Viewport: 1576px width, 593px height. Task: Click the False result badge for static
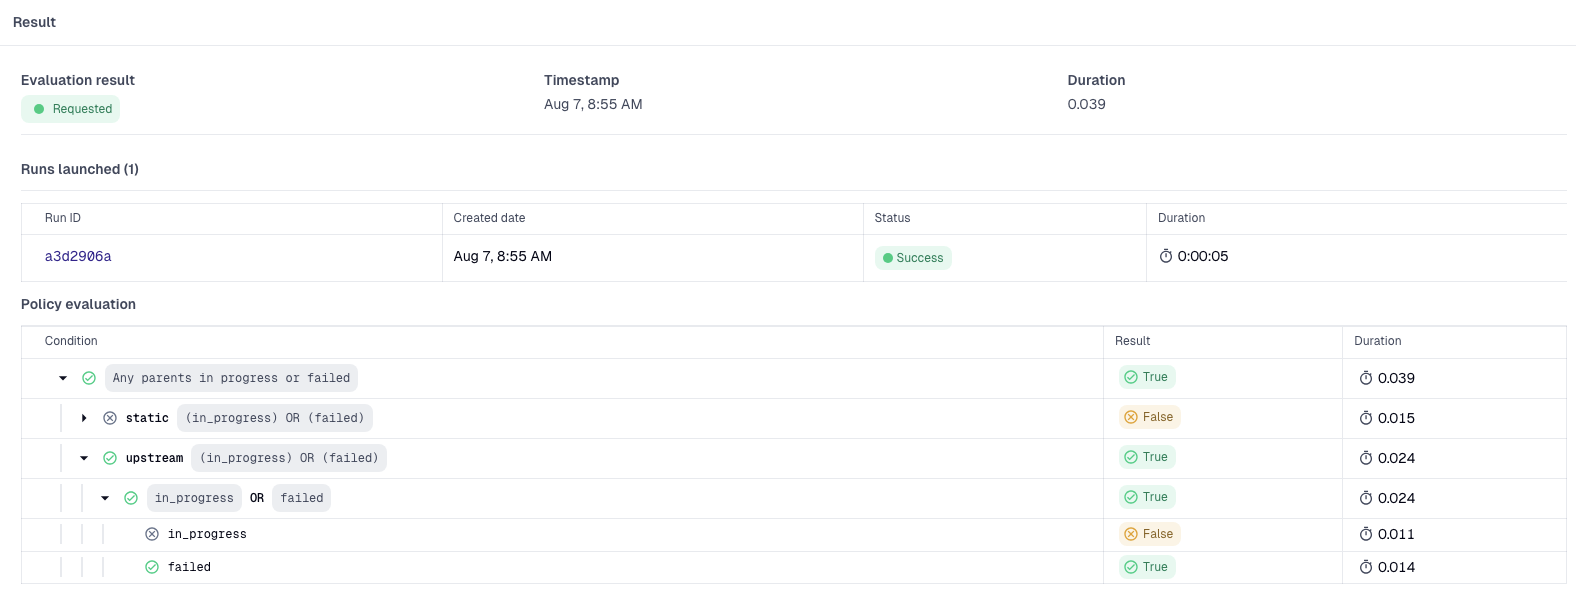click(1149, 417)
